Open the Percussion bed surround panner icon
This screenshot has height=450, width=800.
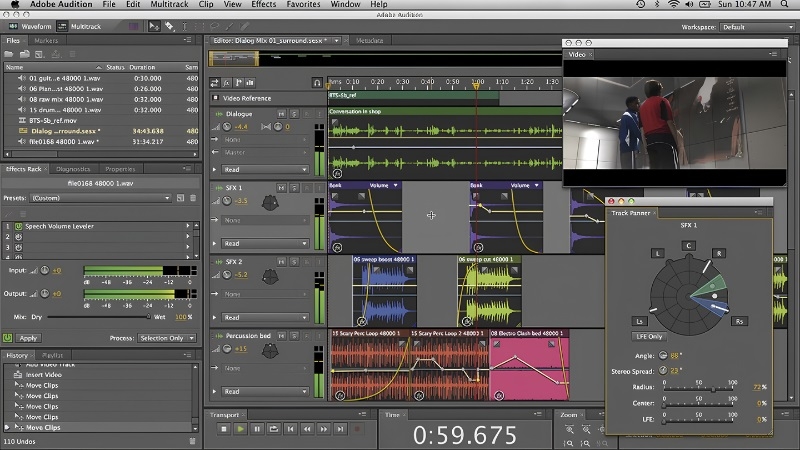tap(270, 351)
